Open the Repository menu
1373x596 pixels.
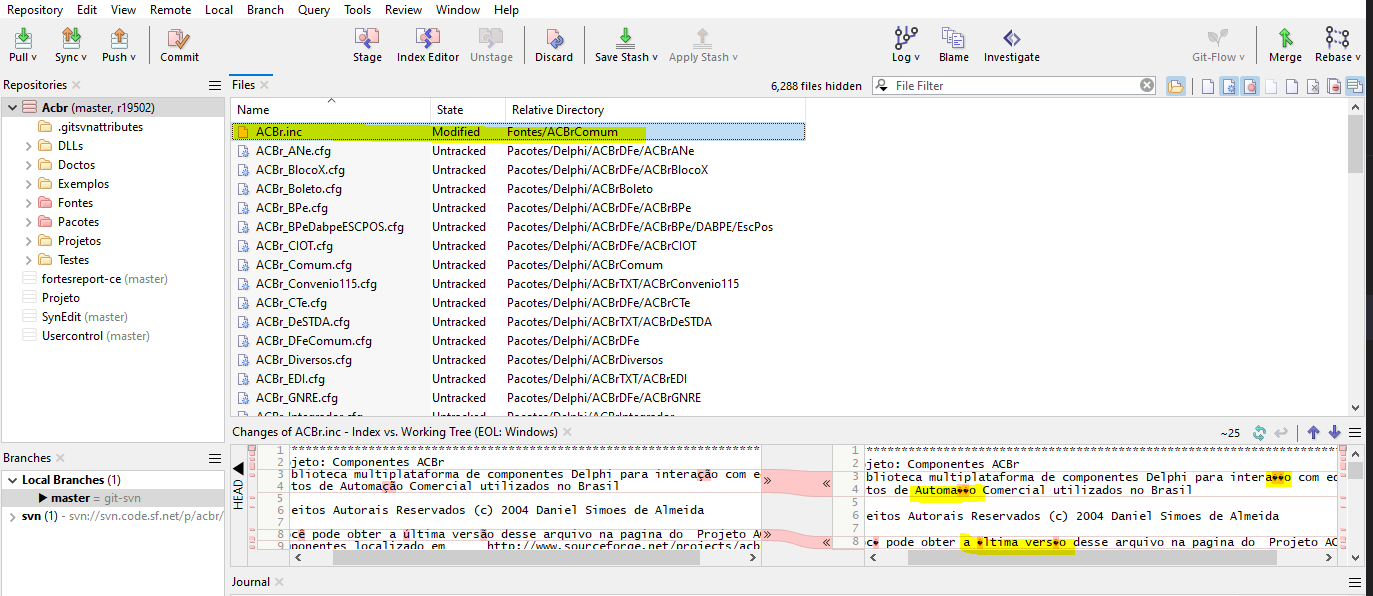(x=35, y=10)
